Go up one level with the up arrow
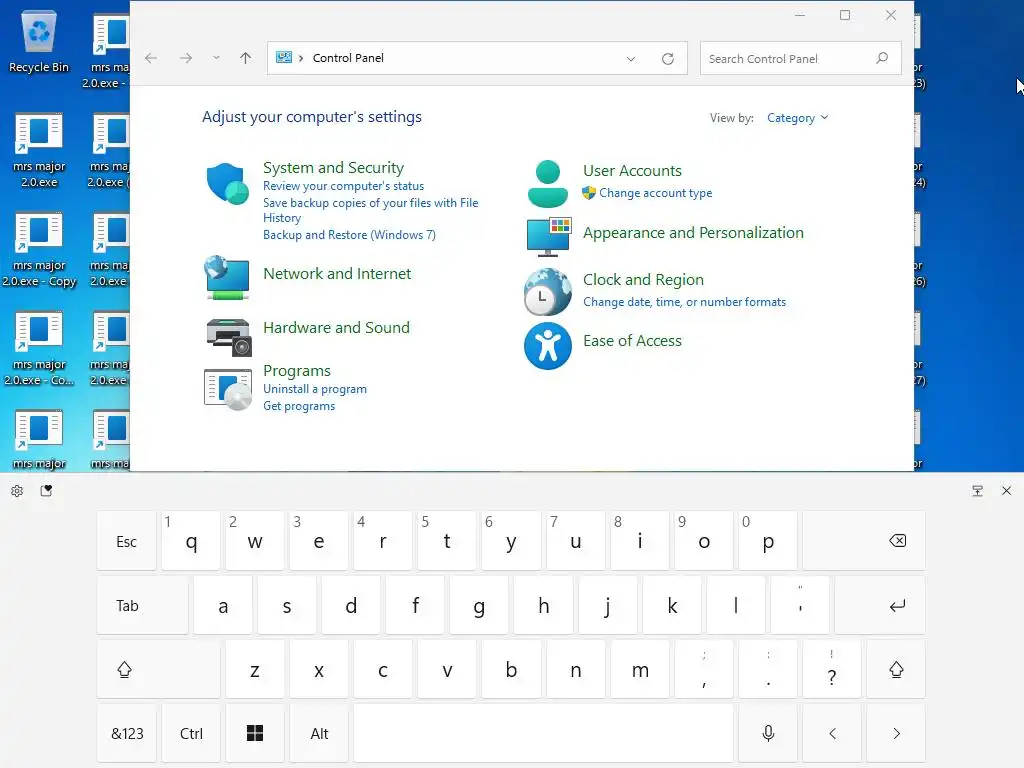Screen dimensions: 1024x768 click(246, 58)
